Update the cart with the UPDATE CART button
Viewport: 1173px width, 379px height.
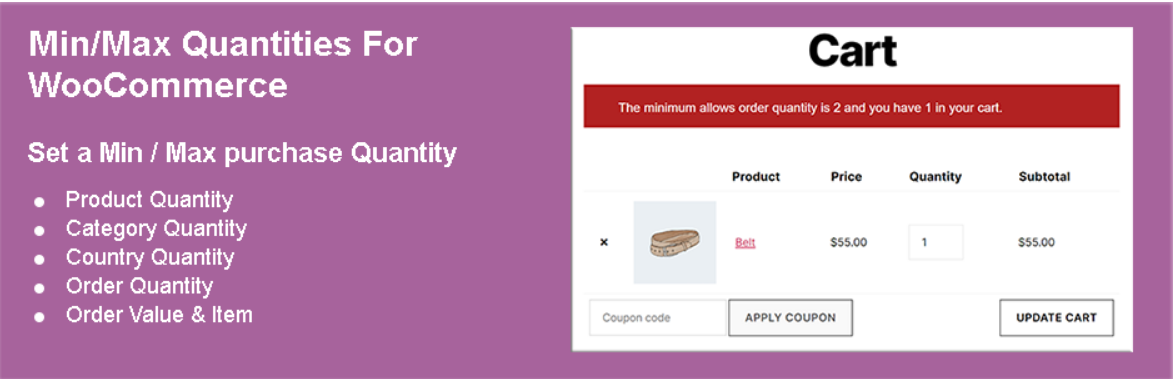click(x=1056, y=318)
